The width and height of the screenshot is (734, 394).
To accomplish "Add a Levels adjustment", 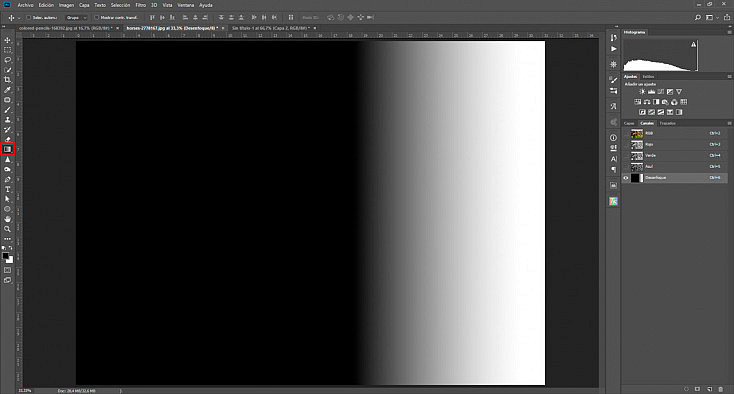I will (x=651, y=92).
